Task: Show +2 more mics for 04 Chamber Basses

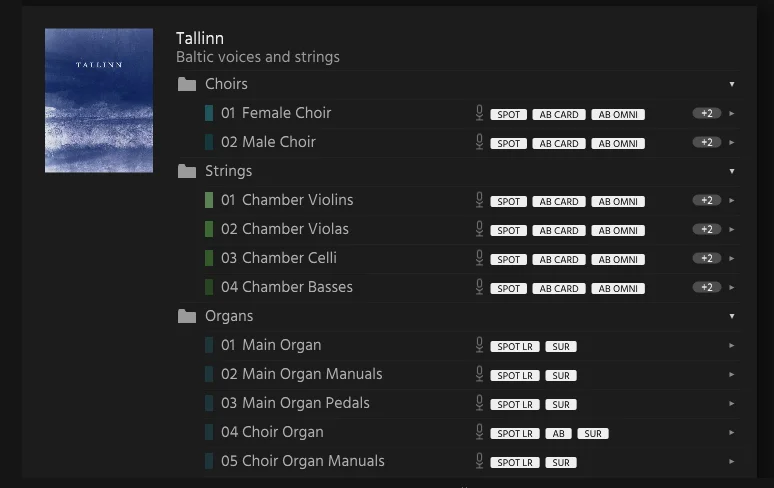Action: click(x=707, y=287)
